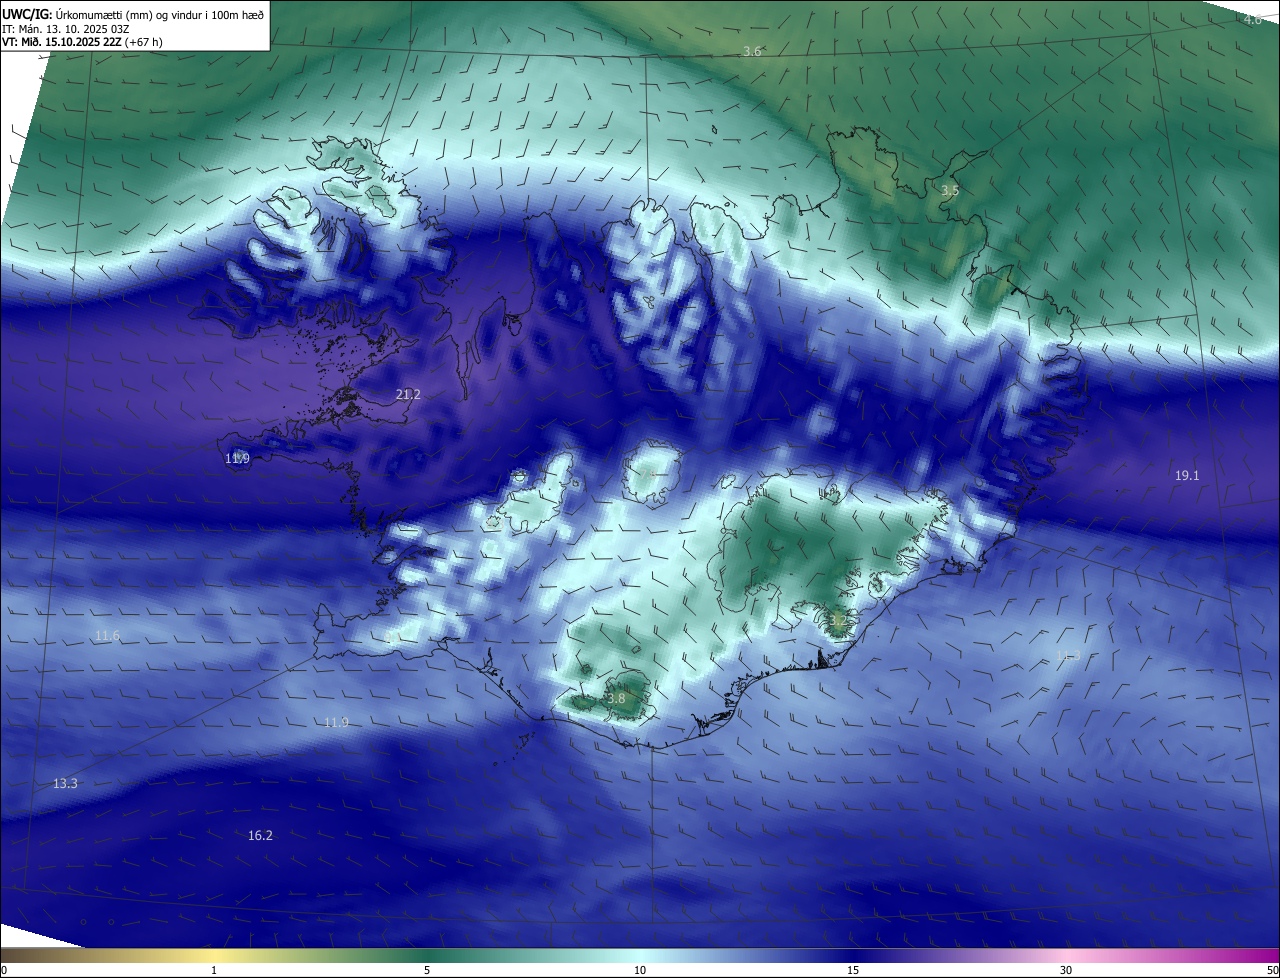Click the 16.2 value in the southwest sea

coord(260,835)
